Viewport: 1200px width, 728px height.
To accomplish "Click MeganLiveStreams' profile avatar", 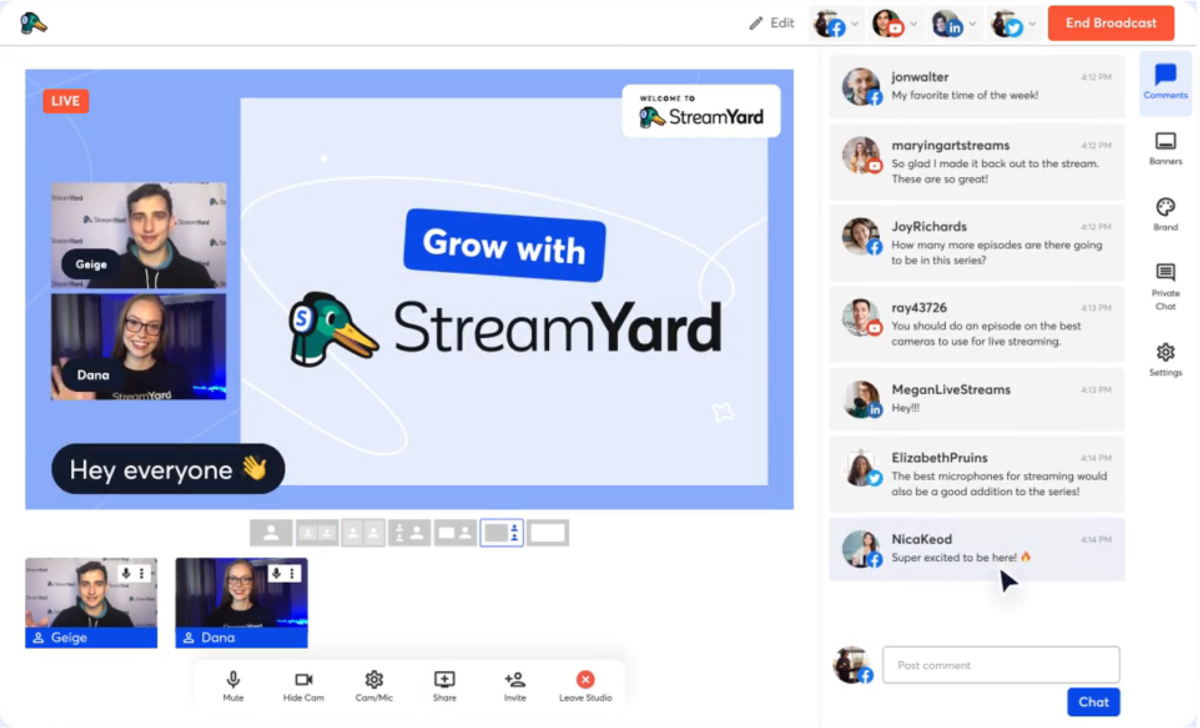I will click(x=861, y=399).
